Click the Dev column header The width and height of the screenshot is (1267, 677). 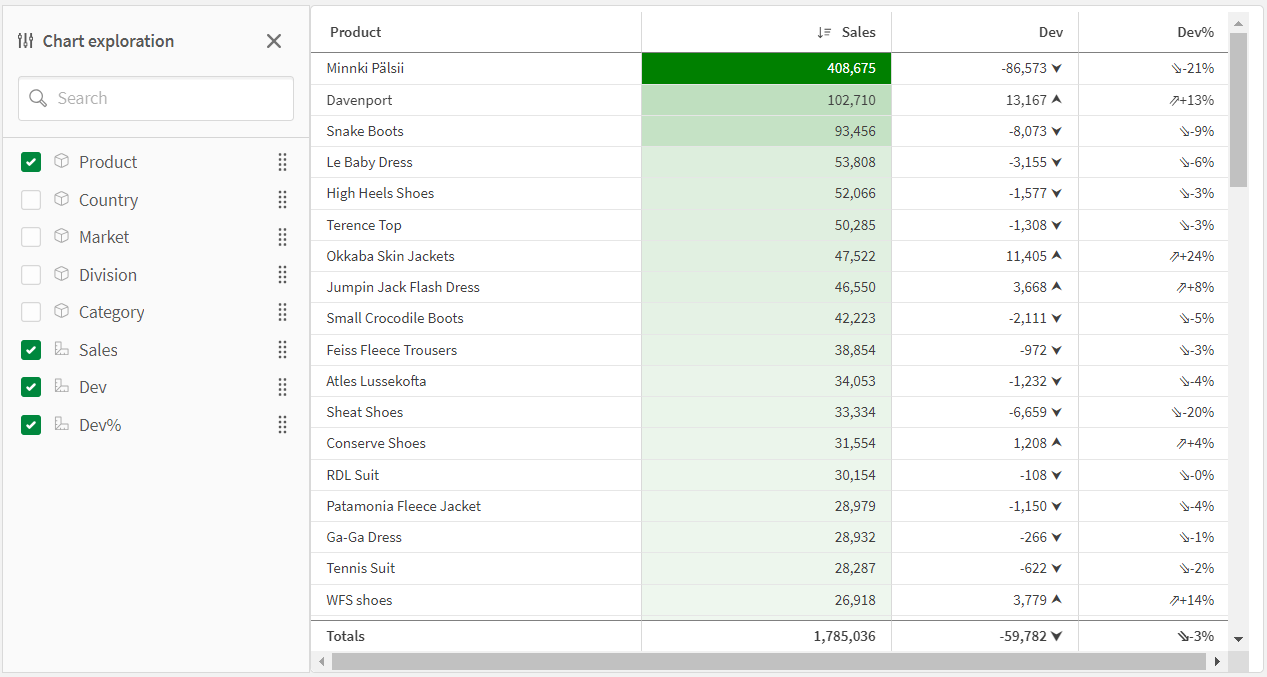pyautogui.click(x=1050, y=32)
